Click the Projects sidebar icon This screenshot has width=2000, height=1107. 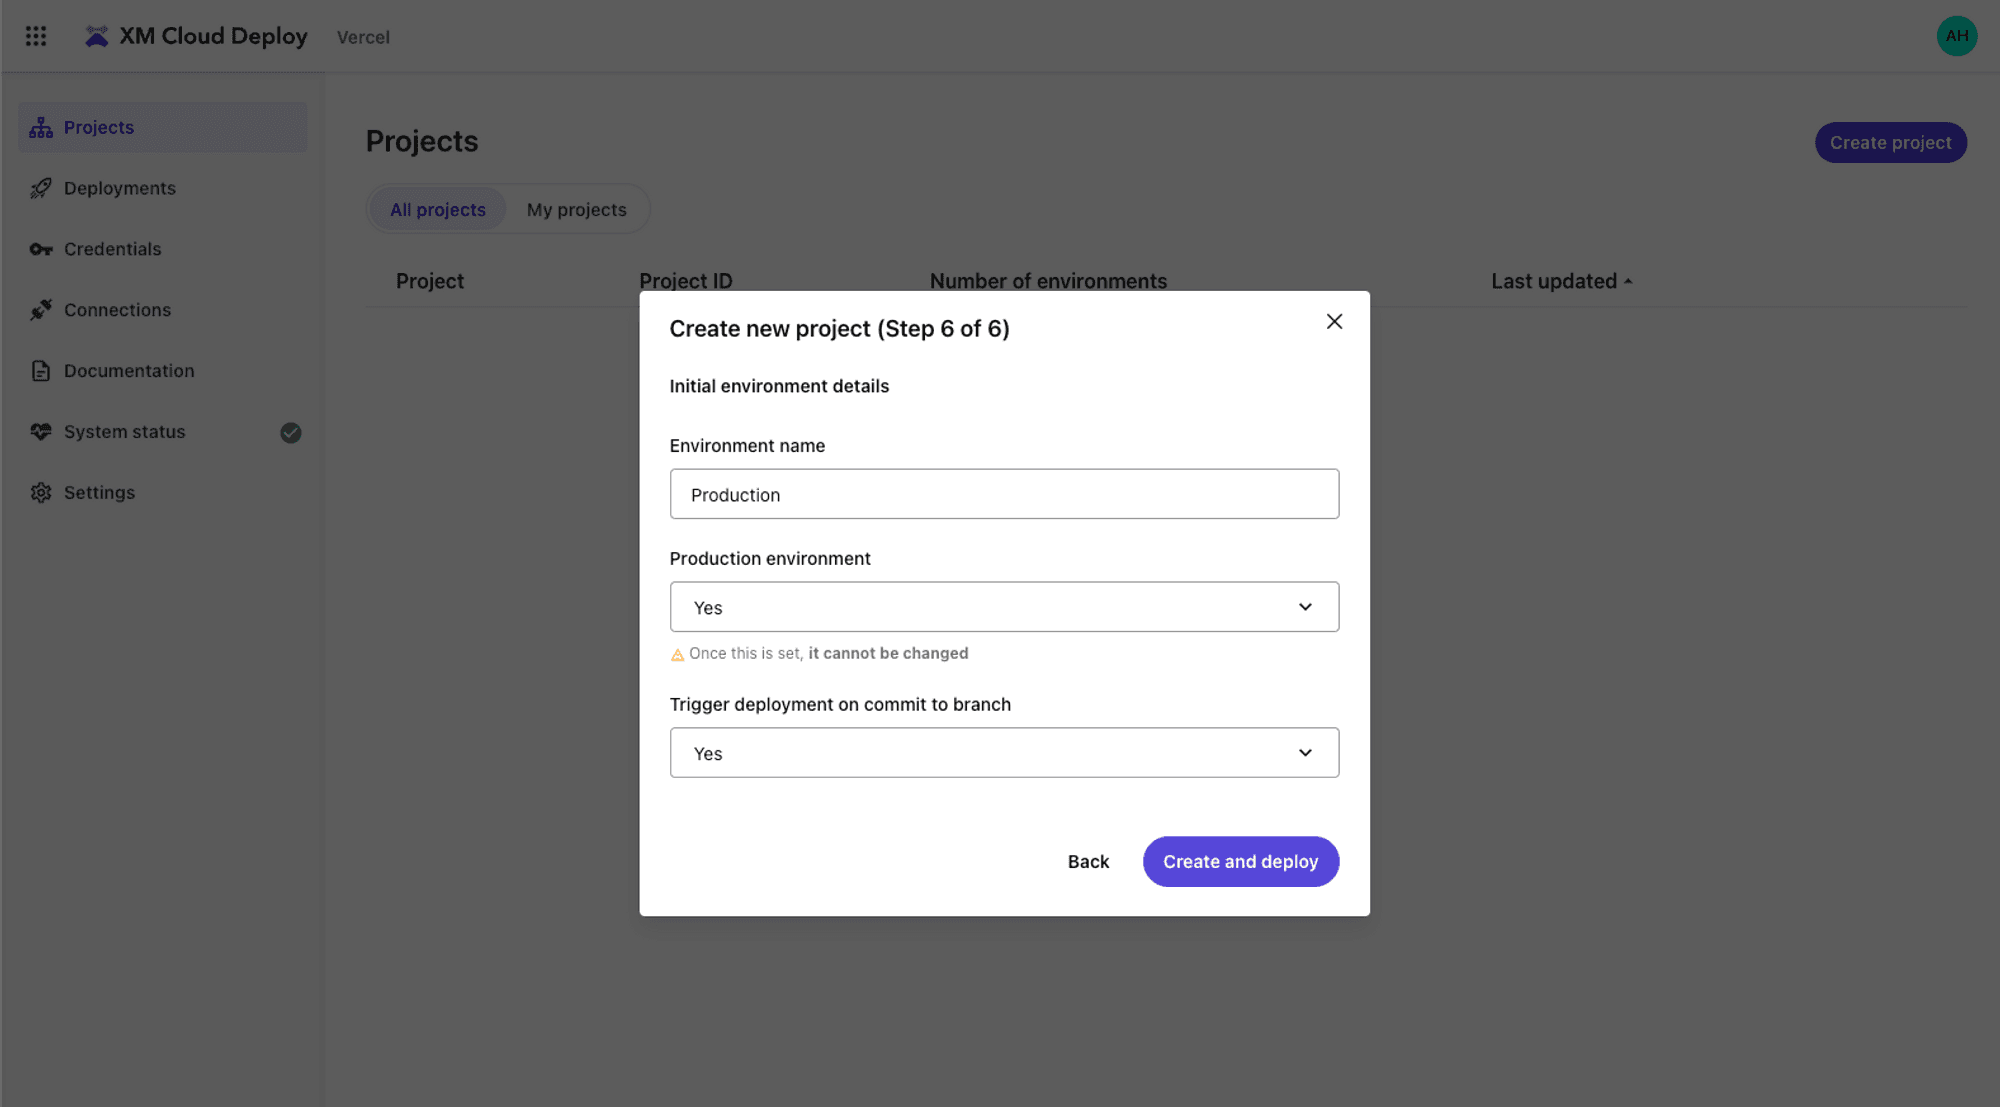[41, 128]
